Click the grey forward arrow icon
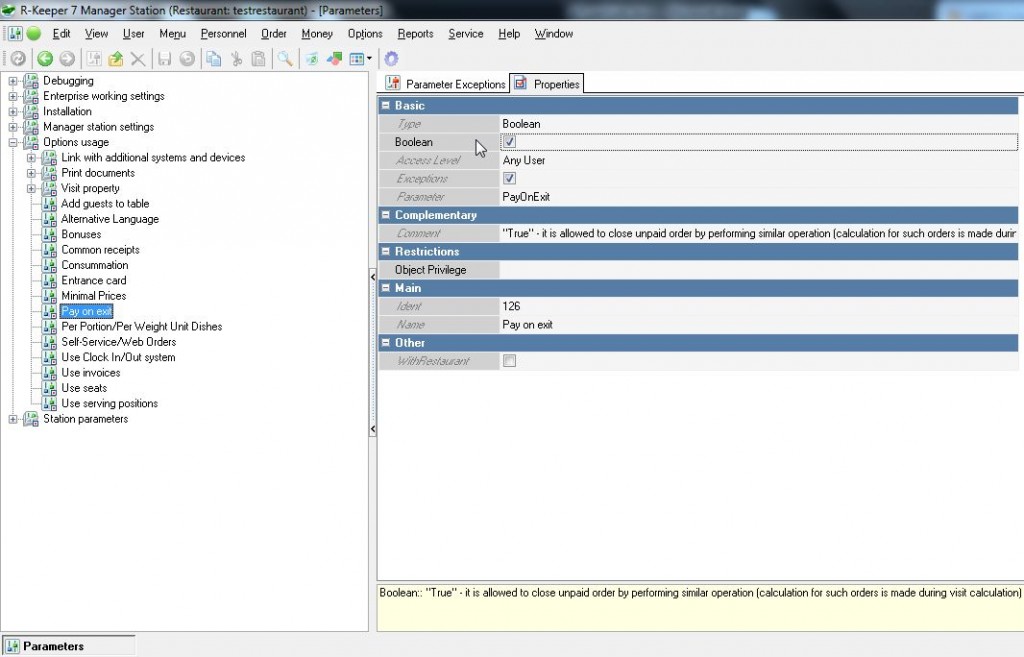Image resolution: width=1024 pixels, height=657 pixels. [67, 59]
